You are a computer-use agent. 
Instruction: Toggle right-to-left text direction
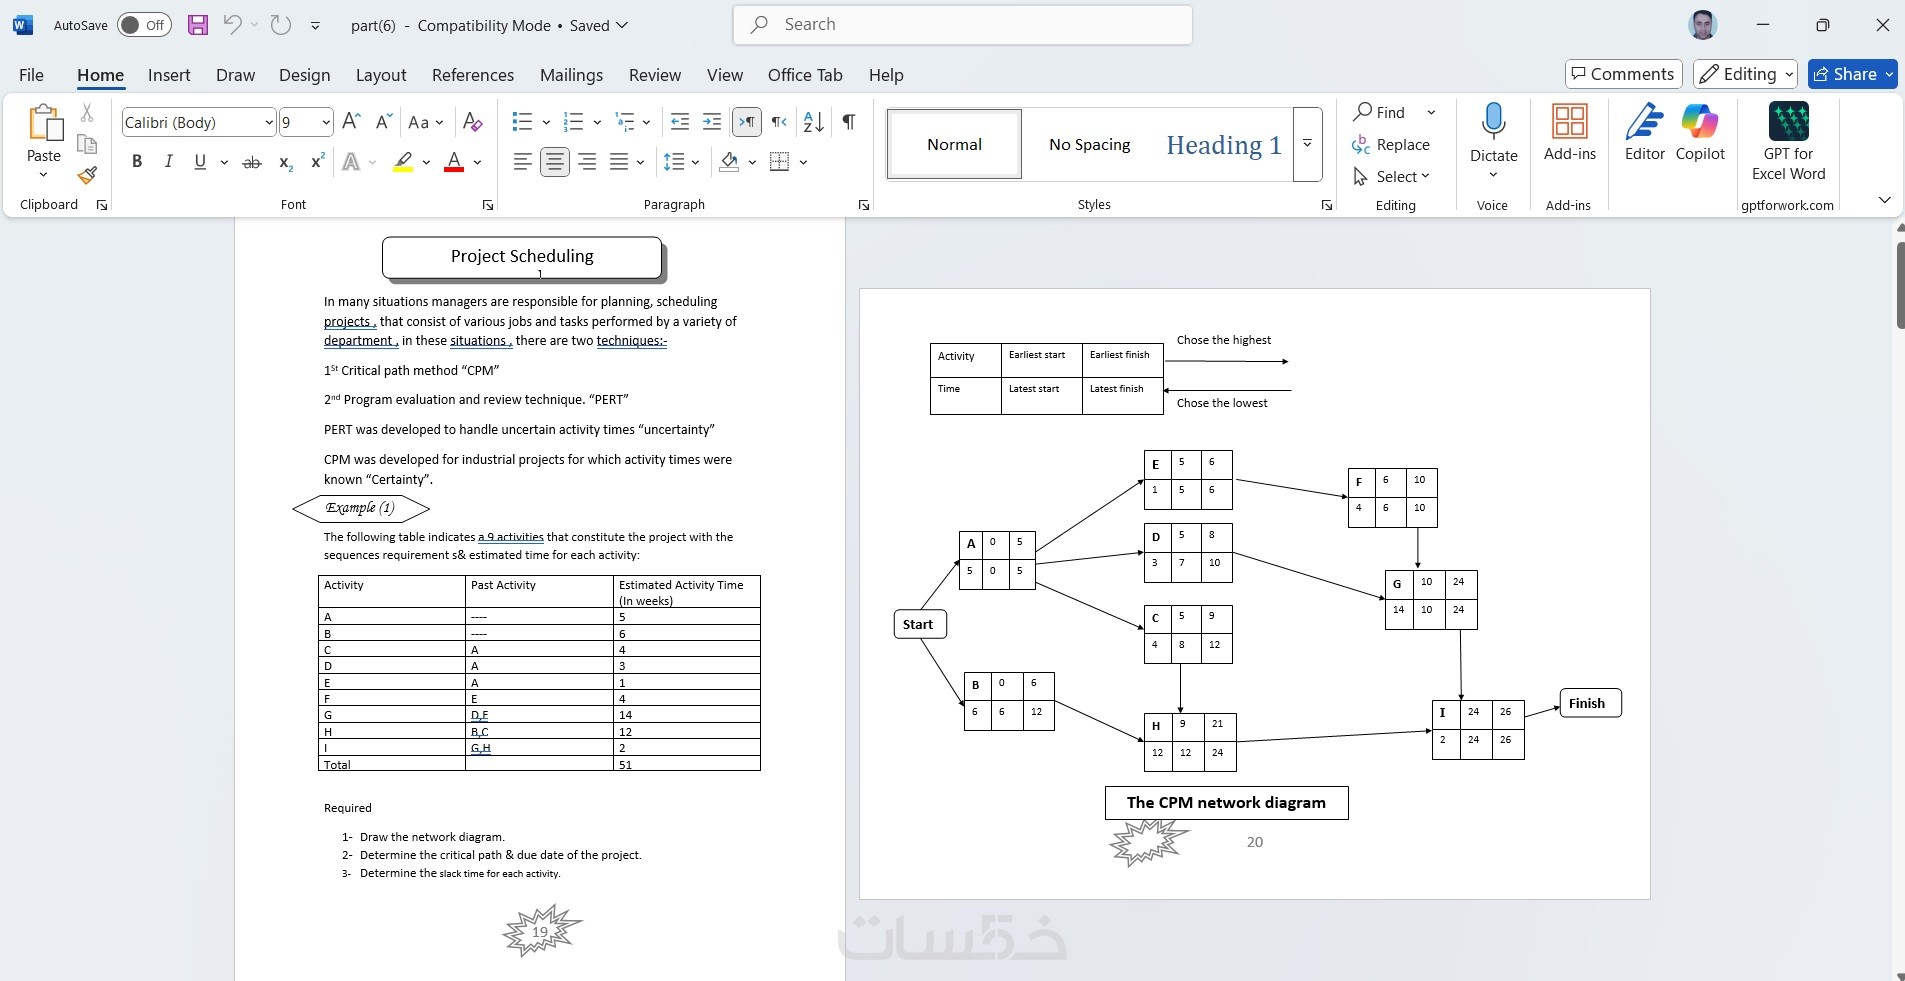click(x=779, y=122)
